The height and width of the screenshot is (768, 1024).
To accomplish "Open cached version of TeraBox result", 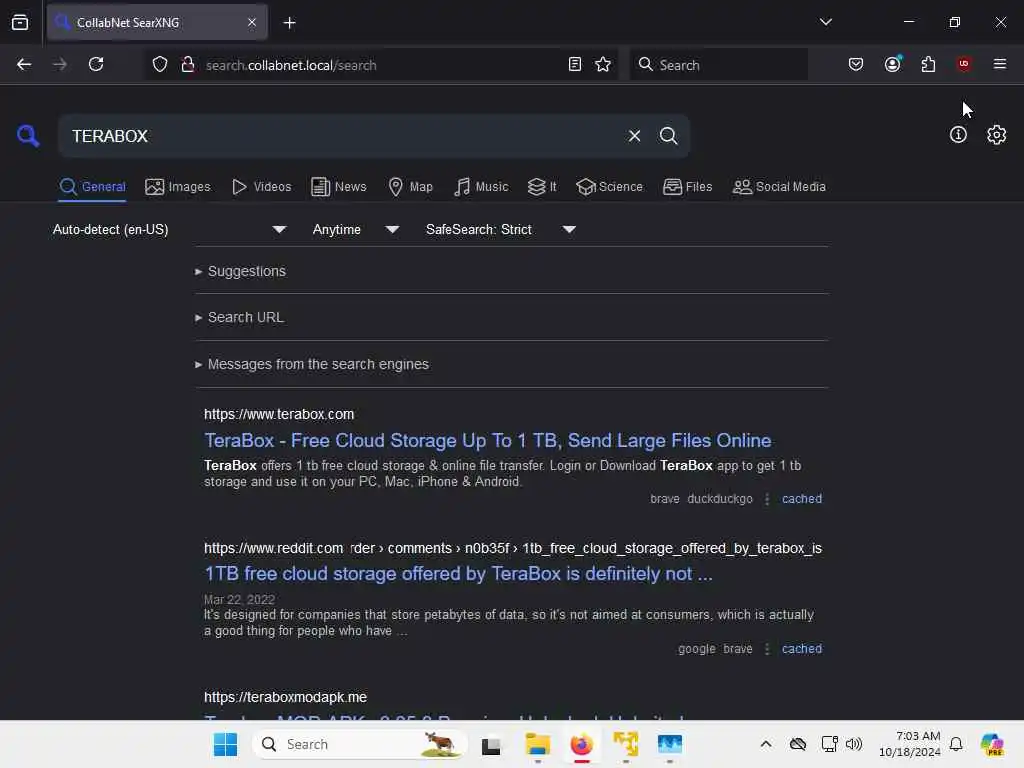I will (x=801, y=499).
